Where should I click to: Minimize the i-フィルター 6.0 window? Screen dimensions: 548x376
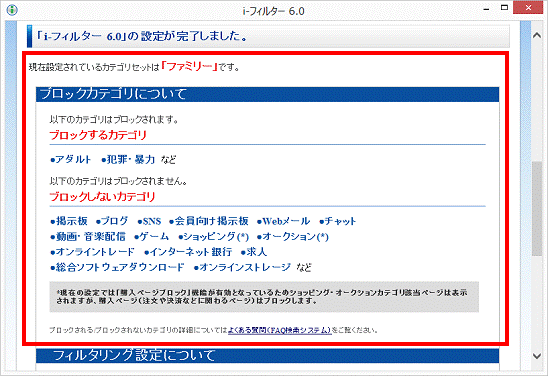486,8
